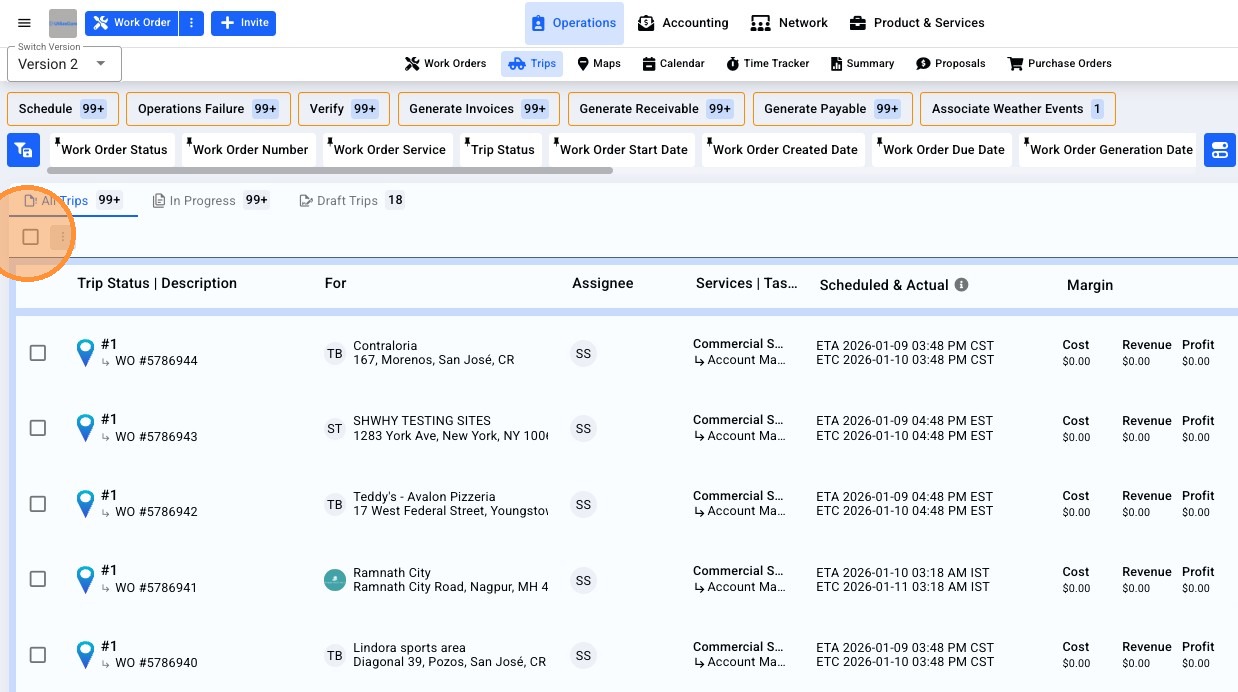Click the filter icon button

[x=23, y=150]
